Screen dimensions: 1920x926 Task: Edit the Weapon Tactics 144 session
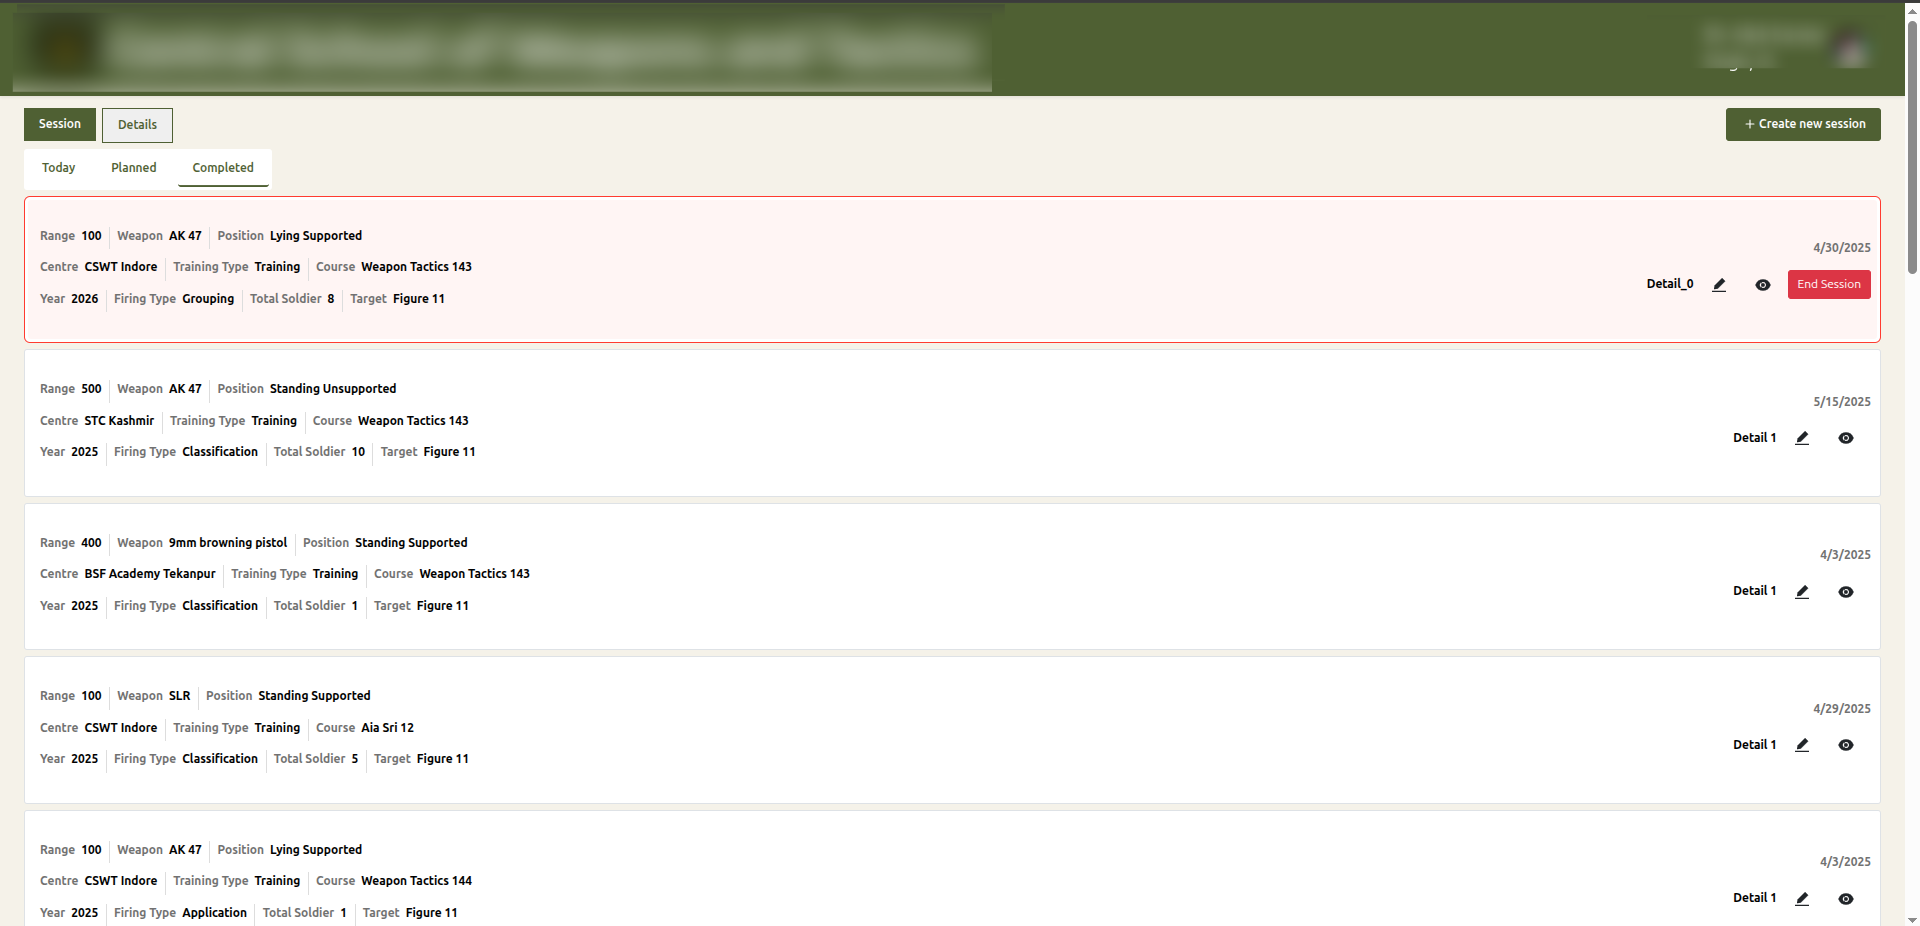pyautogui.click(x=1802, y=899)
